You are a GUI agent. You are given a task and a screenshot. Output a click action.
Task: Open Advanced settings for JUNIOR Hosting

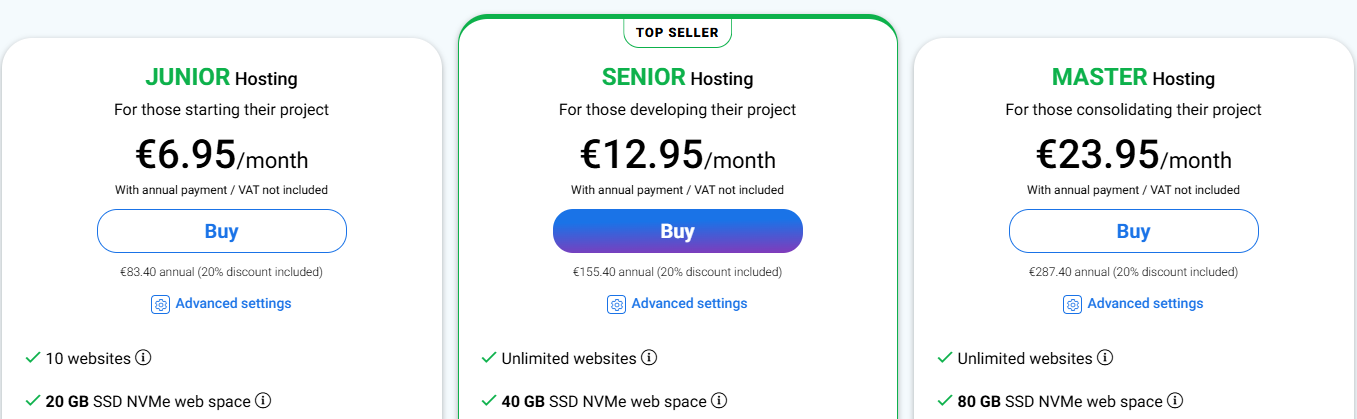(233, 303)
